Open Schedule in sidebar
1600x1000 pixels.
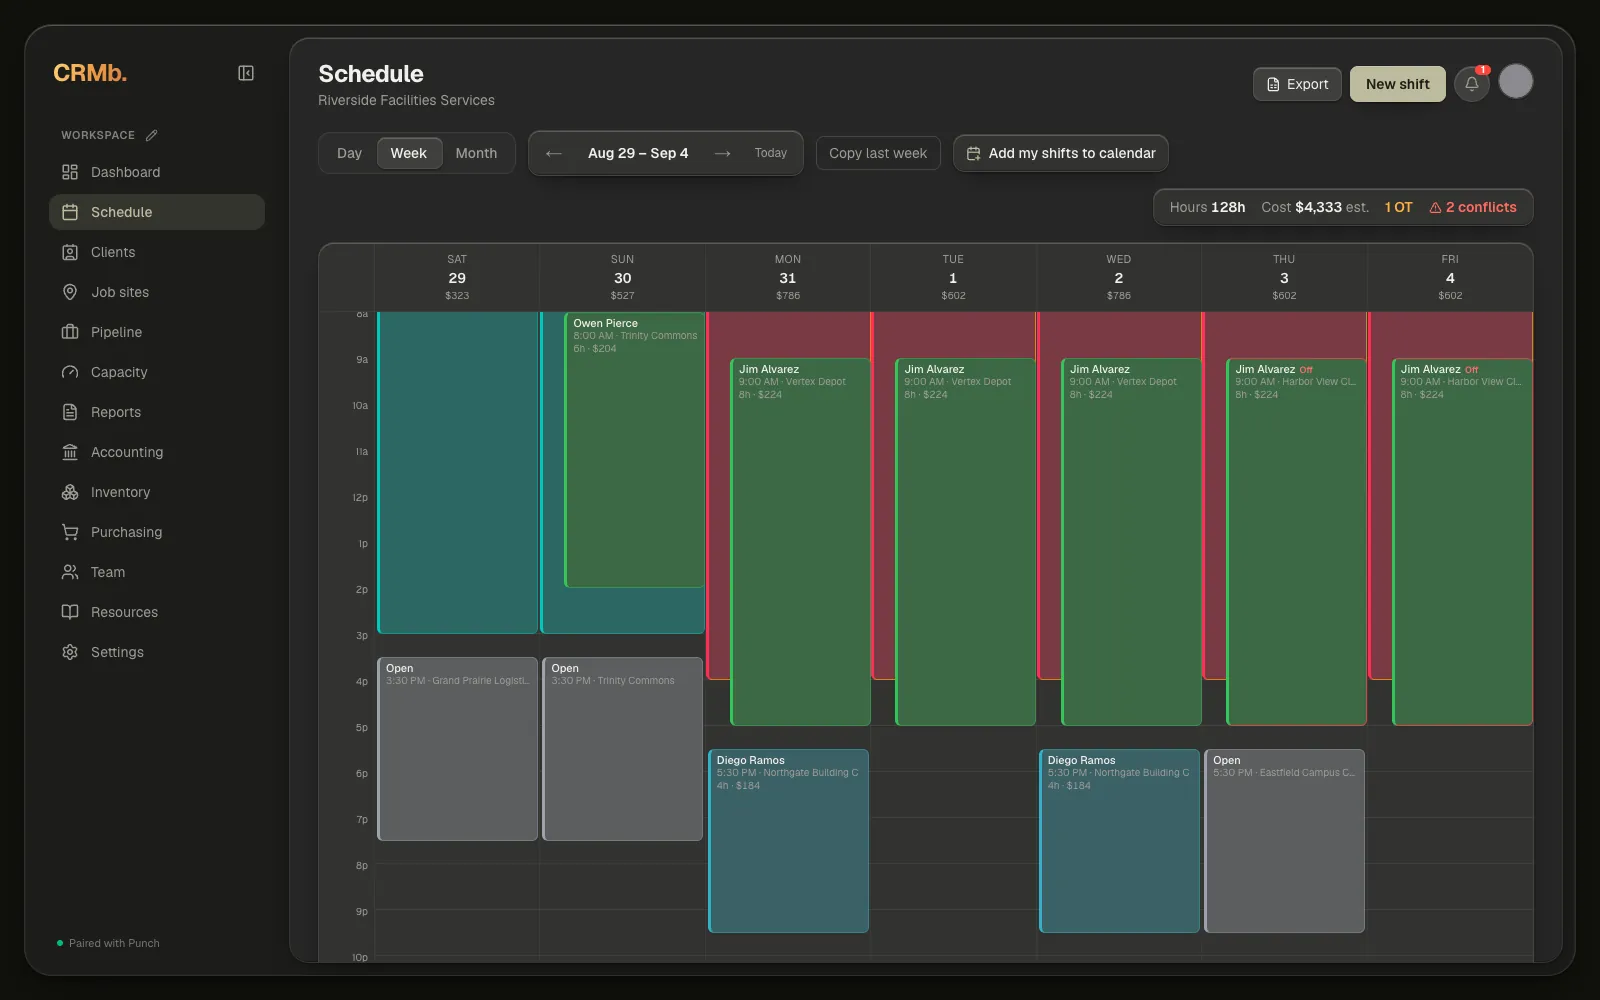[x=157, y=212]
